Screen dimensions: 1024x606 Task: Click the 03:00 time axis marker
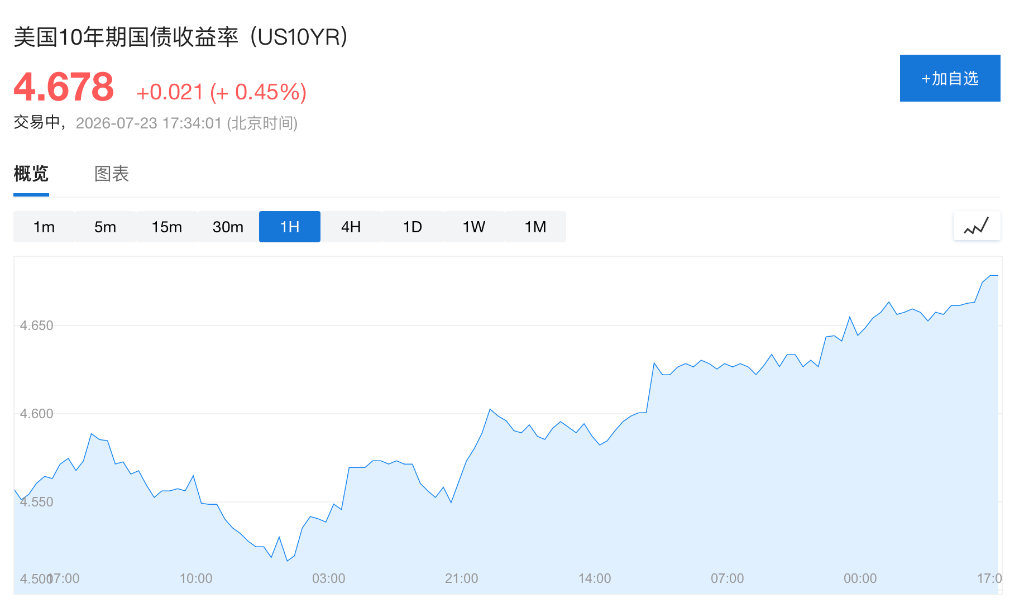pyautogui.click(x=328, y=579)
